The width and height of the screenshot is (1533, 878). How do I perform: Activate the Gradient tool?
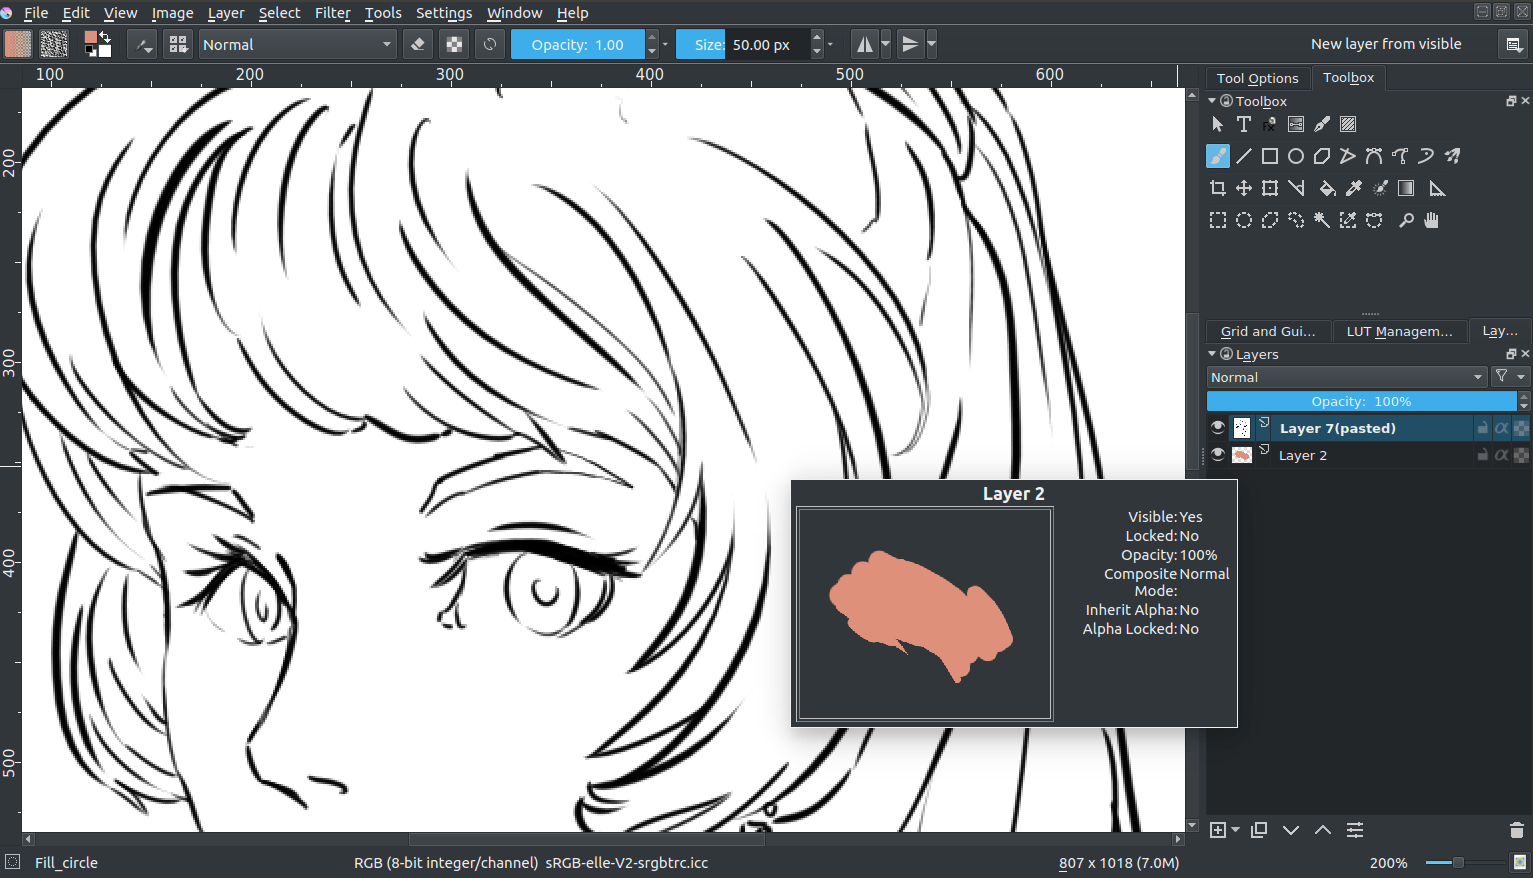pos(1406,188)
